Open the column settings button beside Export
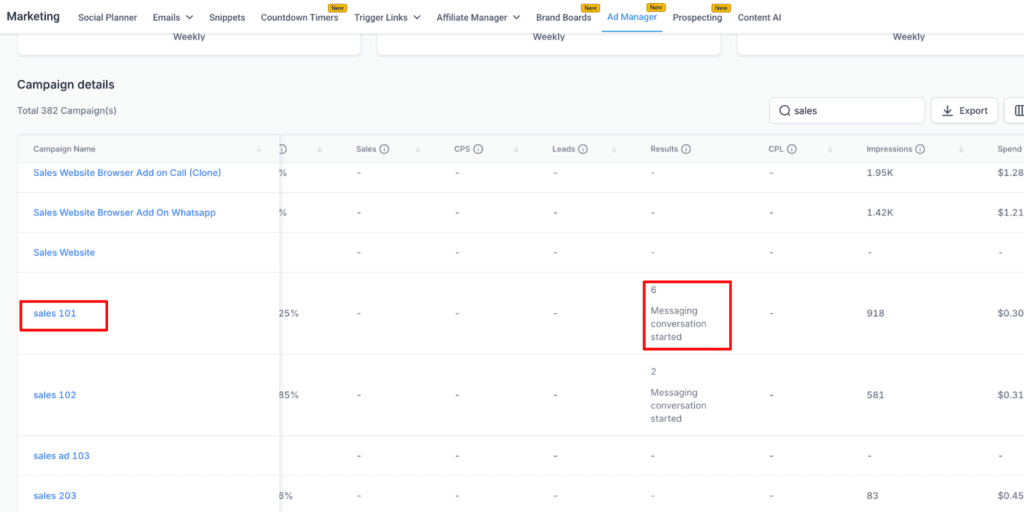Viewport: 1024px width, 512px height. 1015,111
